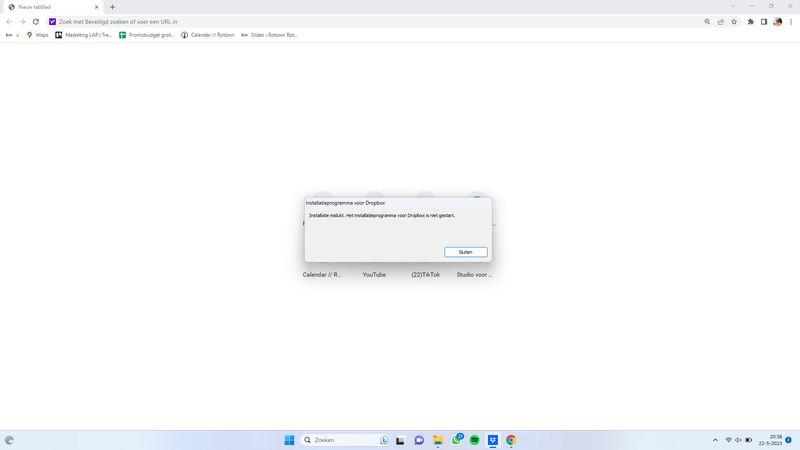Open the (22)TikTok shortcut tile
800x450 pixels.
pyautogui.click(x=426, y=274)
